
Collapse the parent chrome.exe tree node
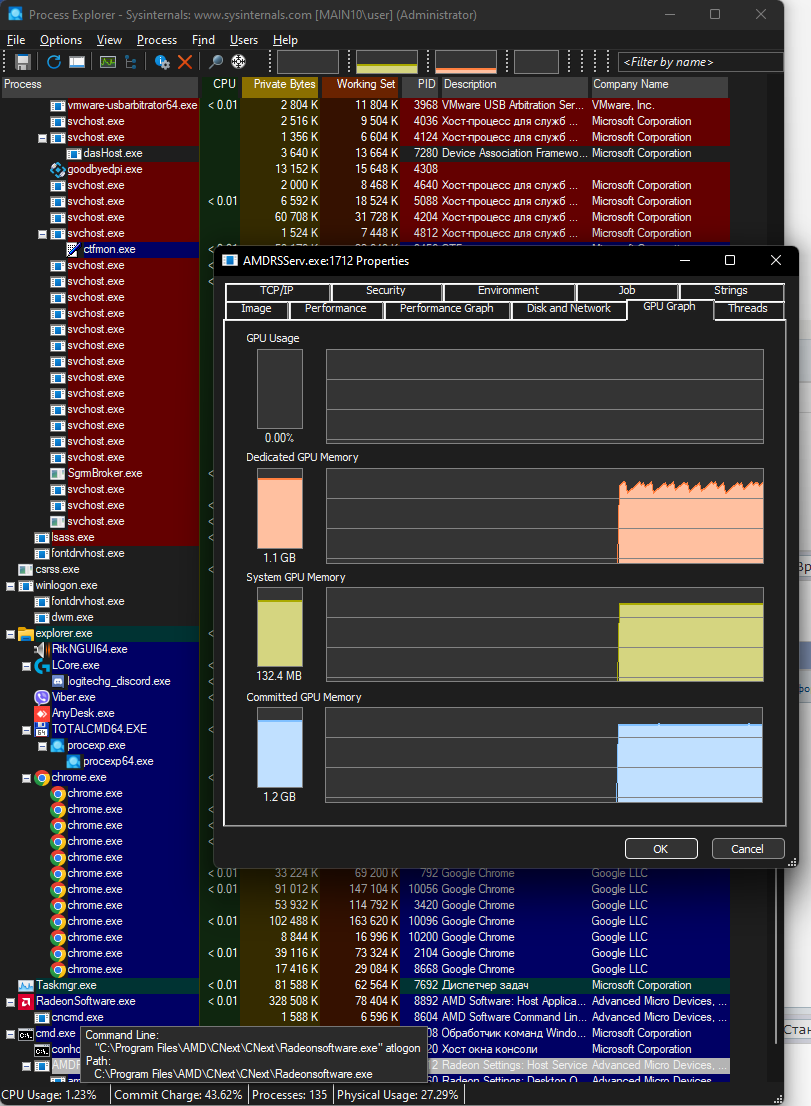point(26,778)
